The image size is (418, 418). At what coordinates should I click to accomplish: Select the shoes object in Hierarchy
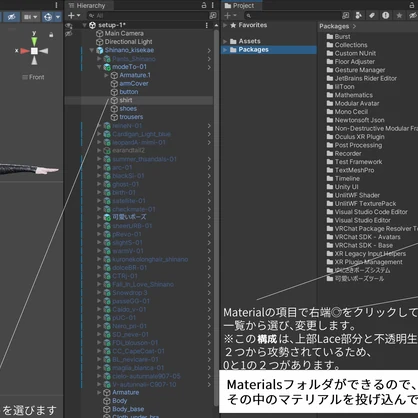point(128,109)
